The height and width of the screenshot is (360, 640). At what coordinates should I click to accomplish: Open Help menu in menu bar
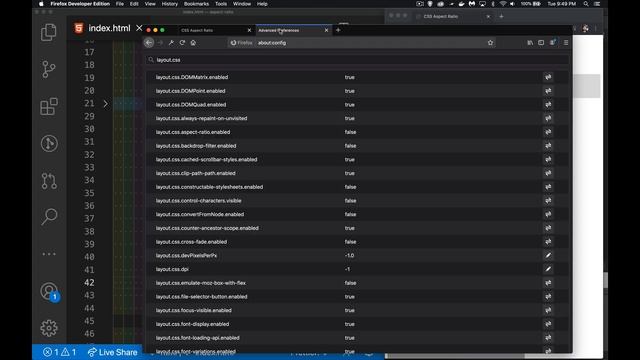click(262, 4)
